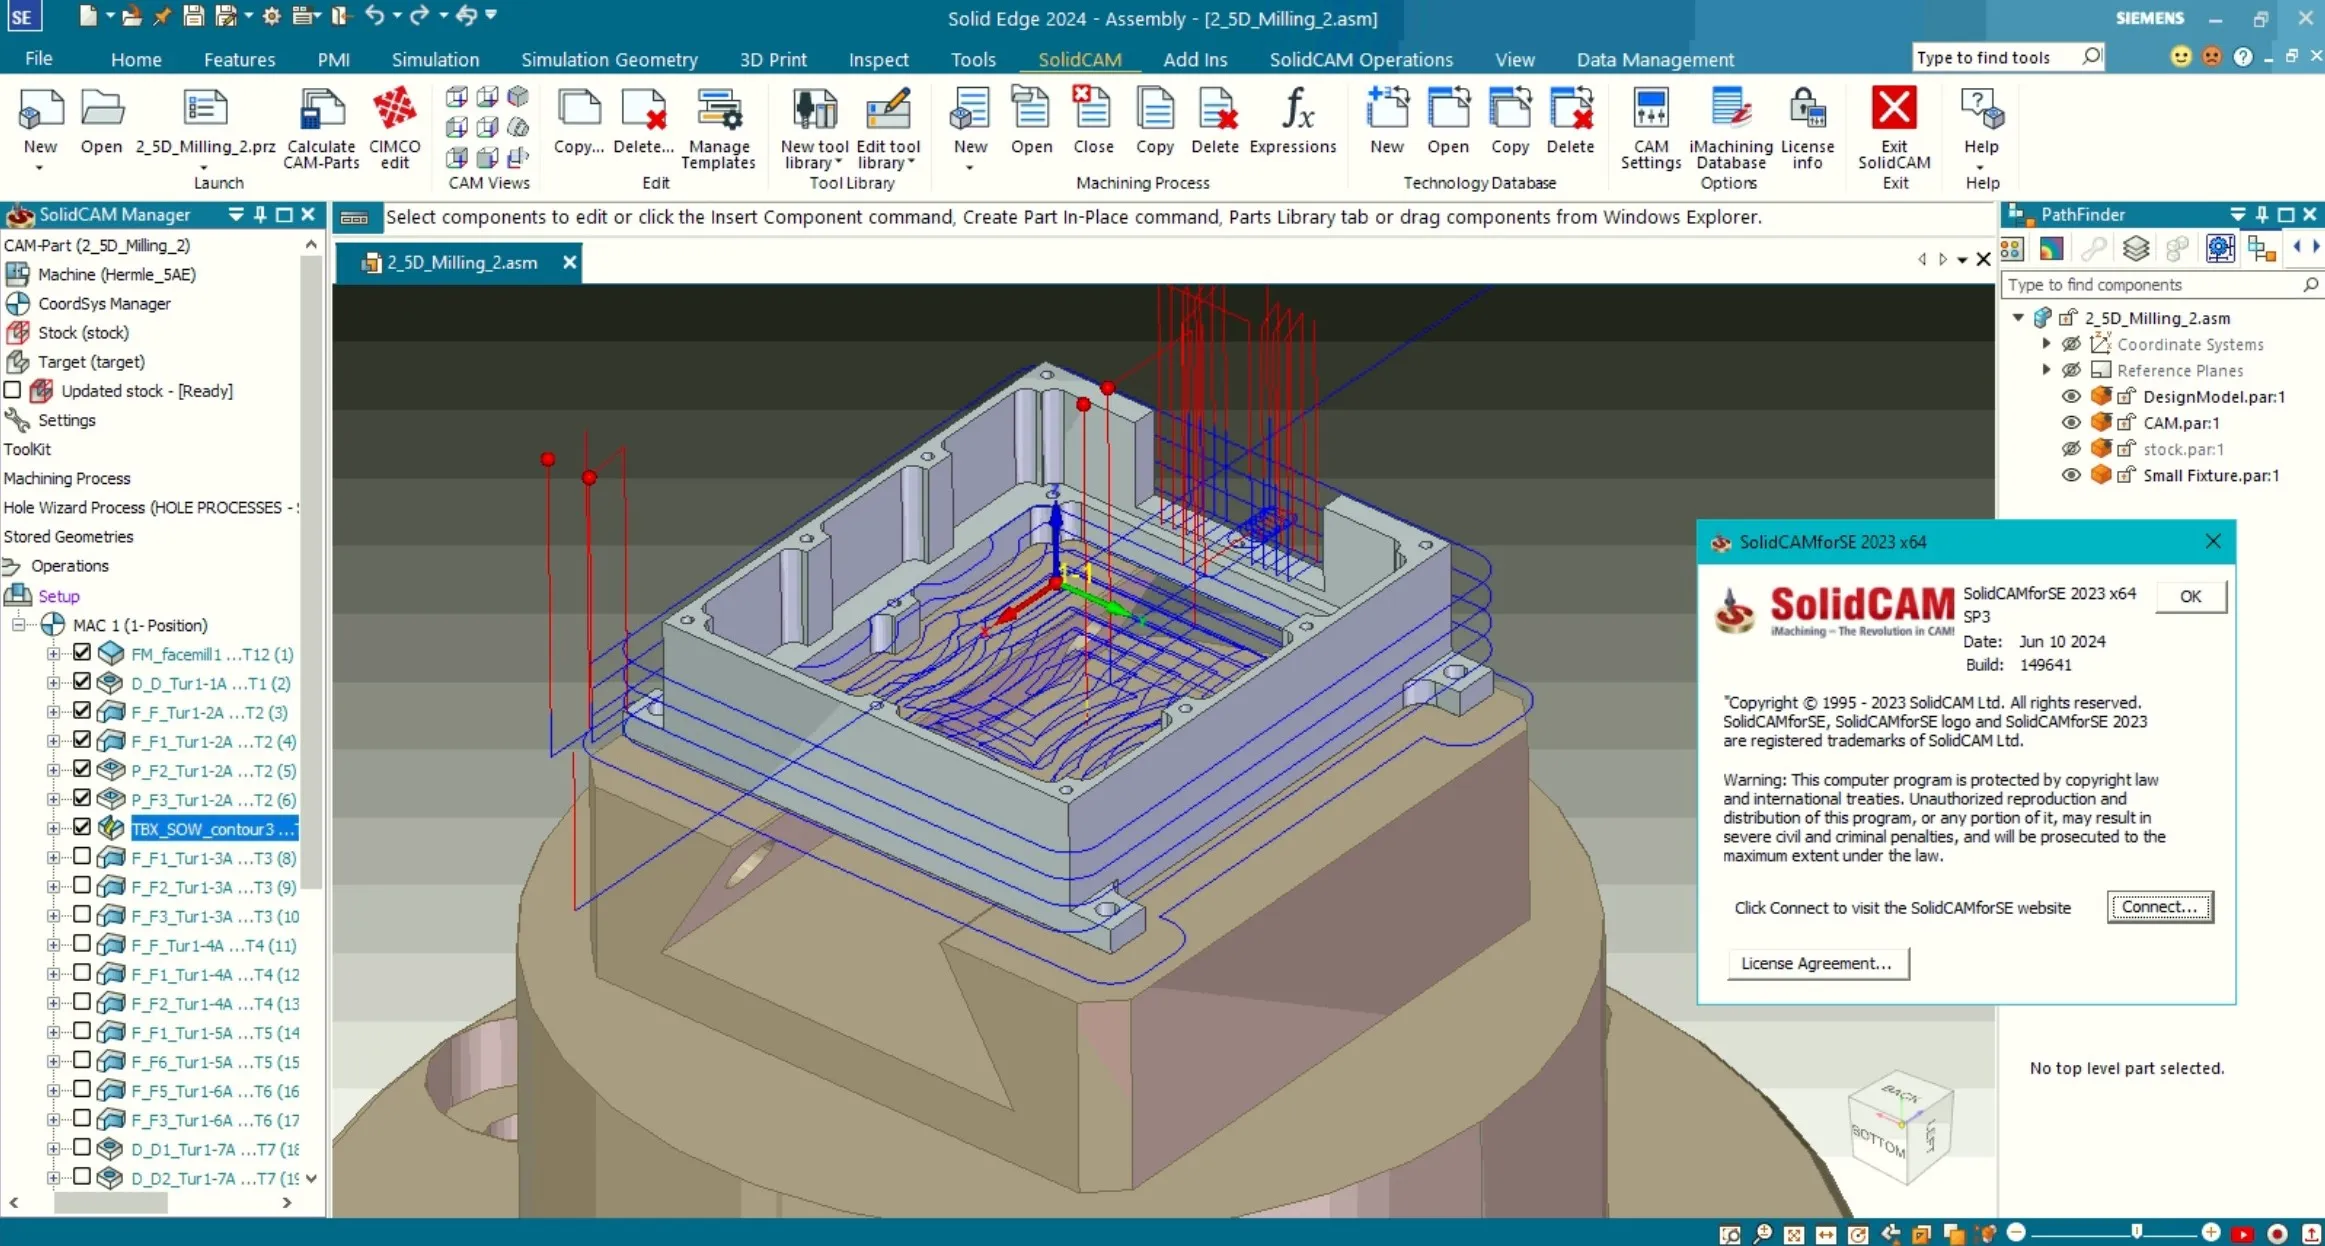Screen dimensions: 2325x1246
Task: Show stock.par:1 with eye icon
Action: (x=2071, y=449)
